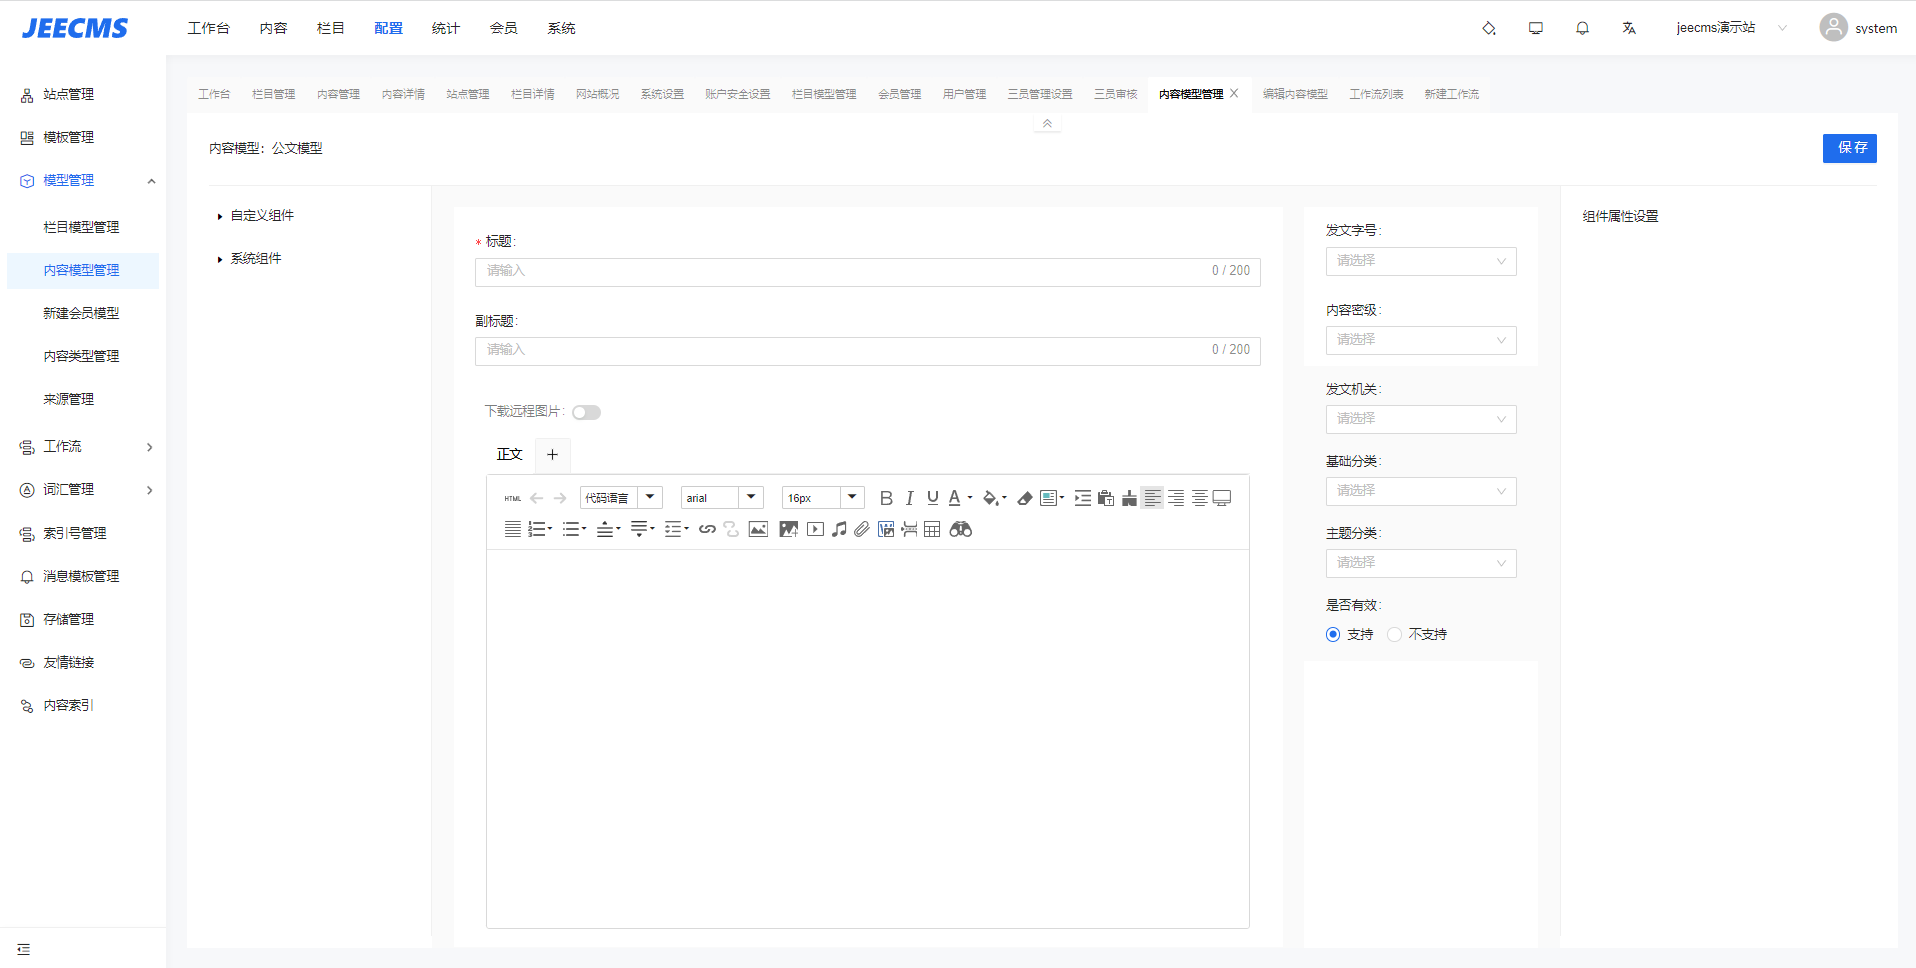Select the 支持 radio button
Image resolution: width=1916 pixels, height=968 pixels.
coord(1333,635)
